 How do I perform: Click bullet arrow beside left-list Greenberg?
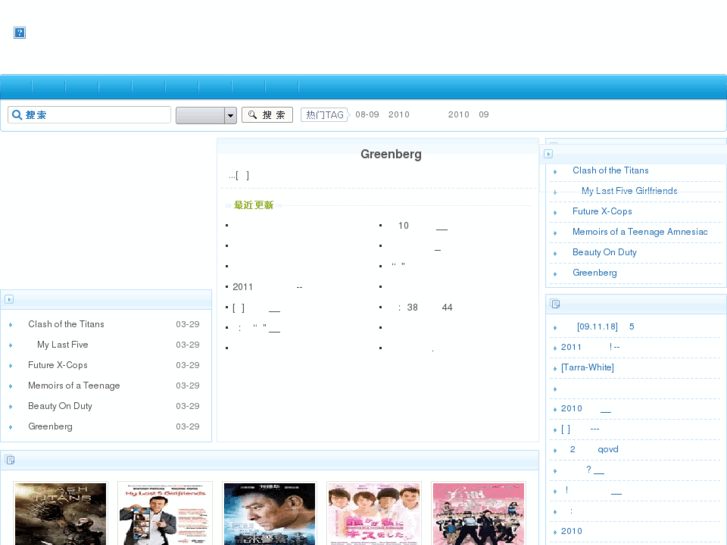pyautogui.click(x=11, y=427)
